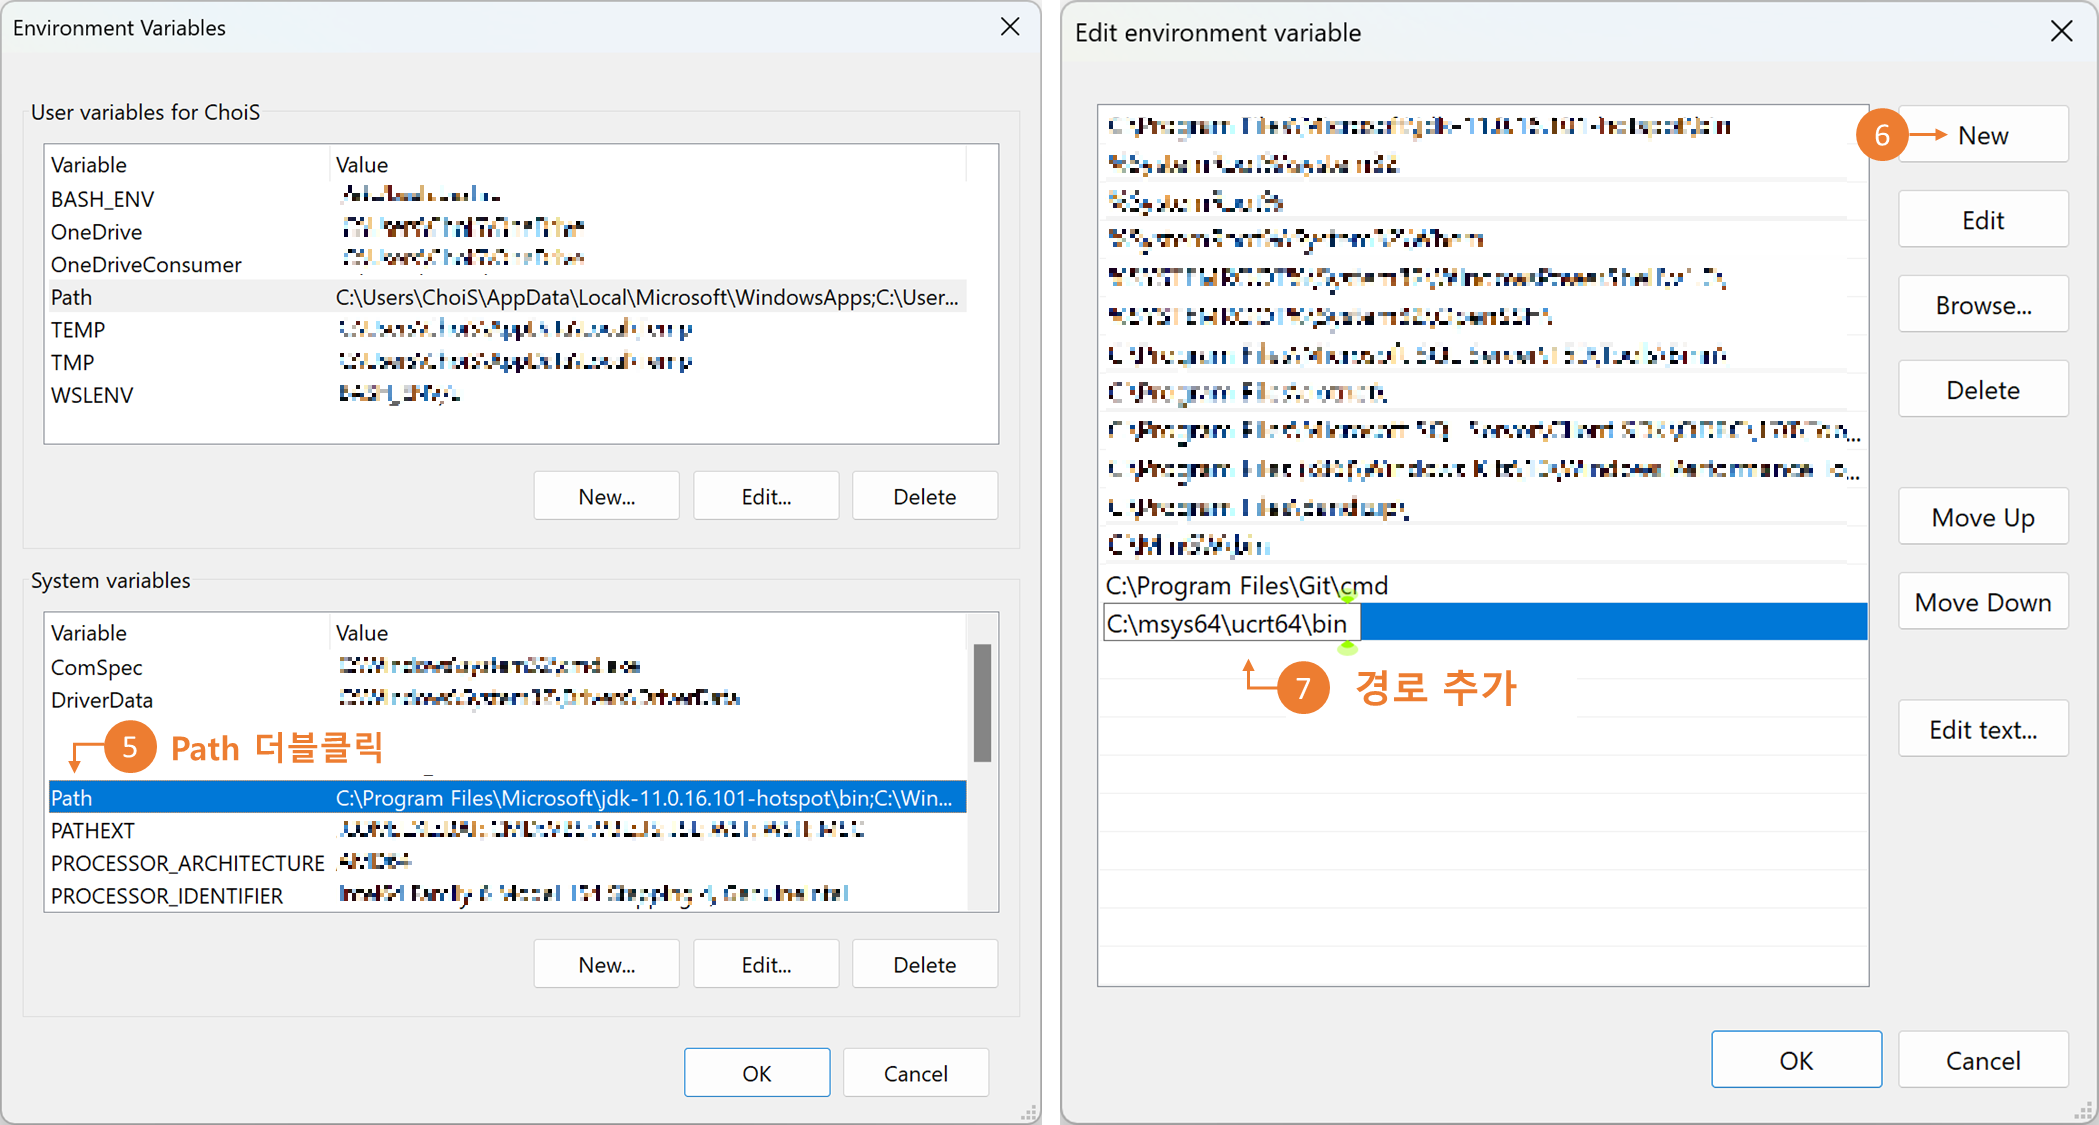Image resolution: width=2099 pixels, height=1125 pixels.
Task: Move the selected entry up
Action: click(x=1982, y=517)
